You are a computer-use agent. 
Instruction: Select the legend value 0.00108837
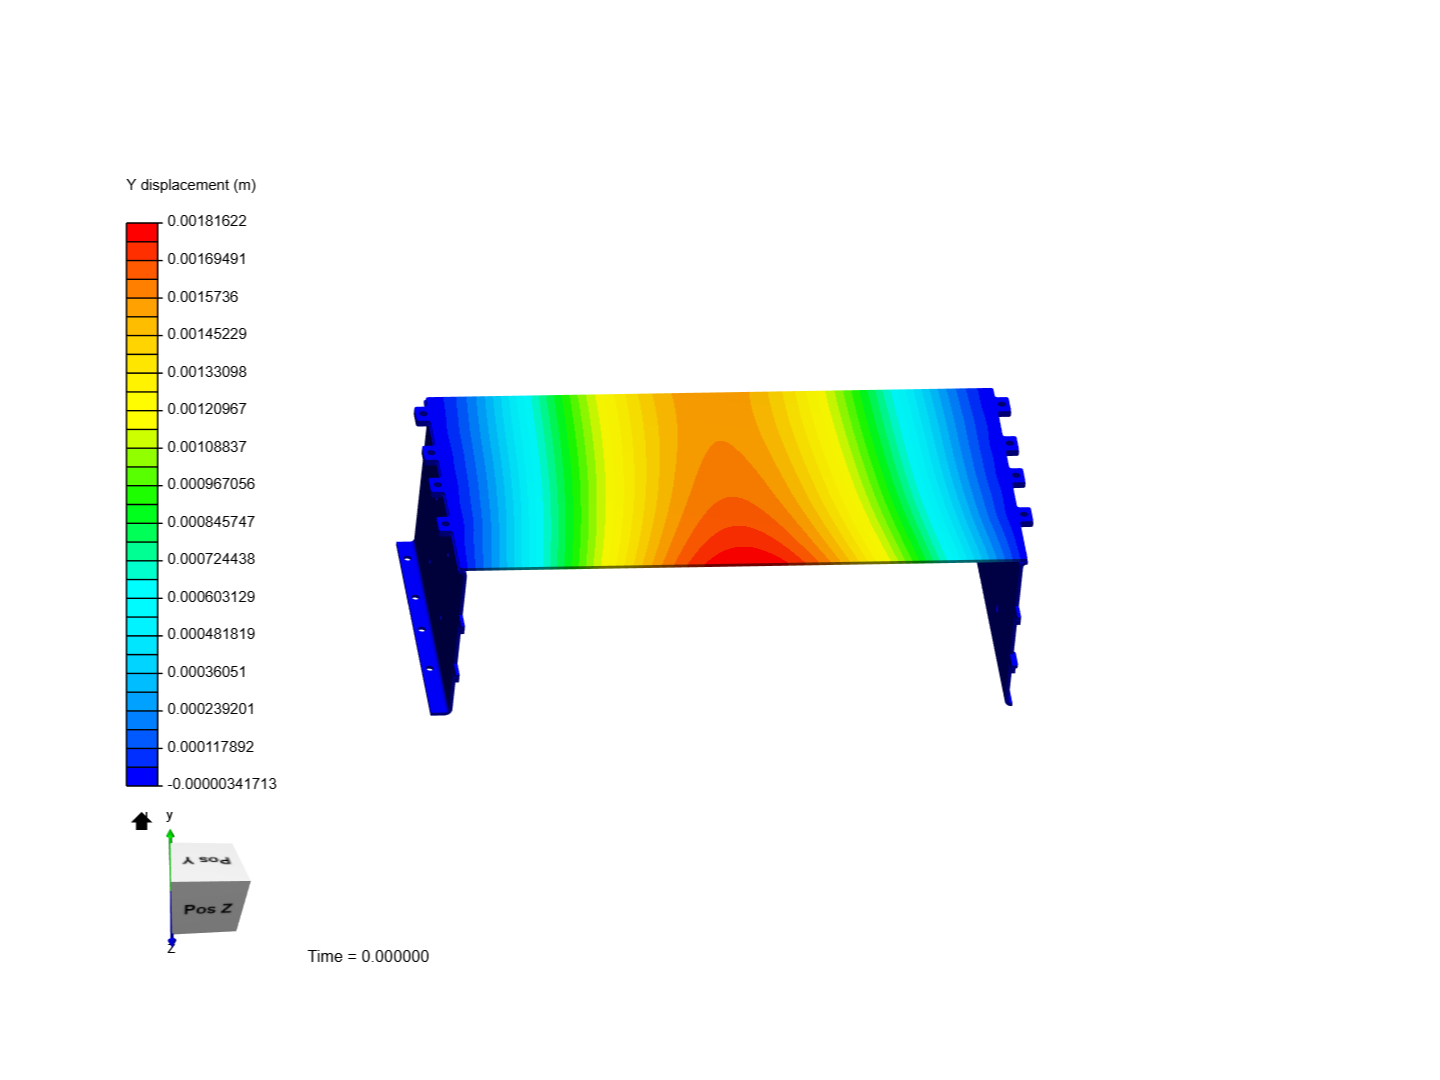(207, 446)
